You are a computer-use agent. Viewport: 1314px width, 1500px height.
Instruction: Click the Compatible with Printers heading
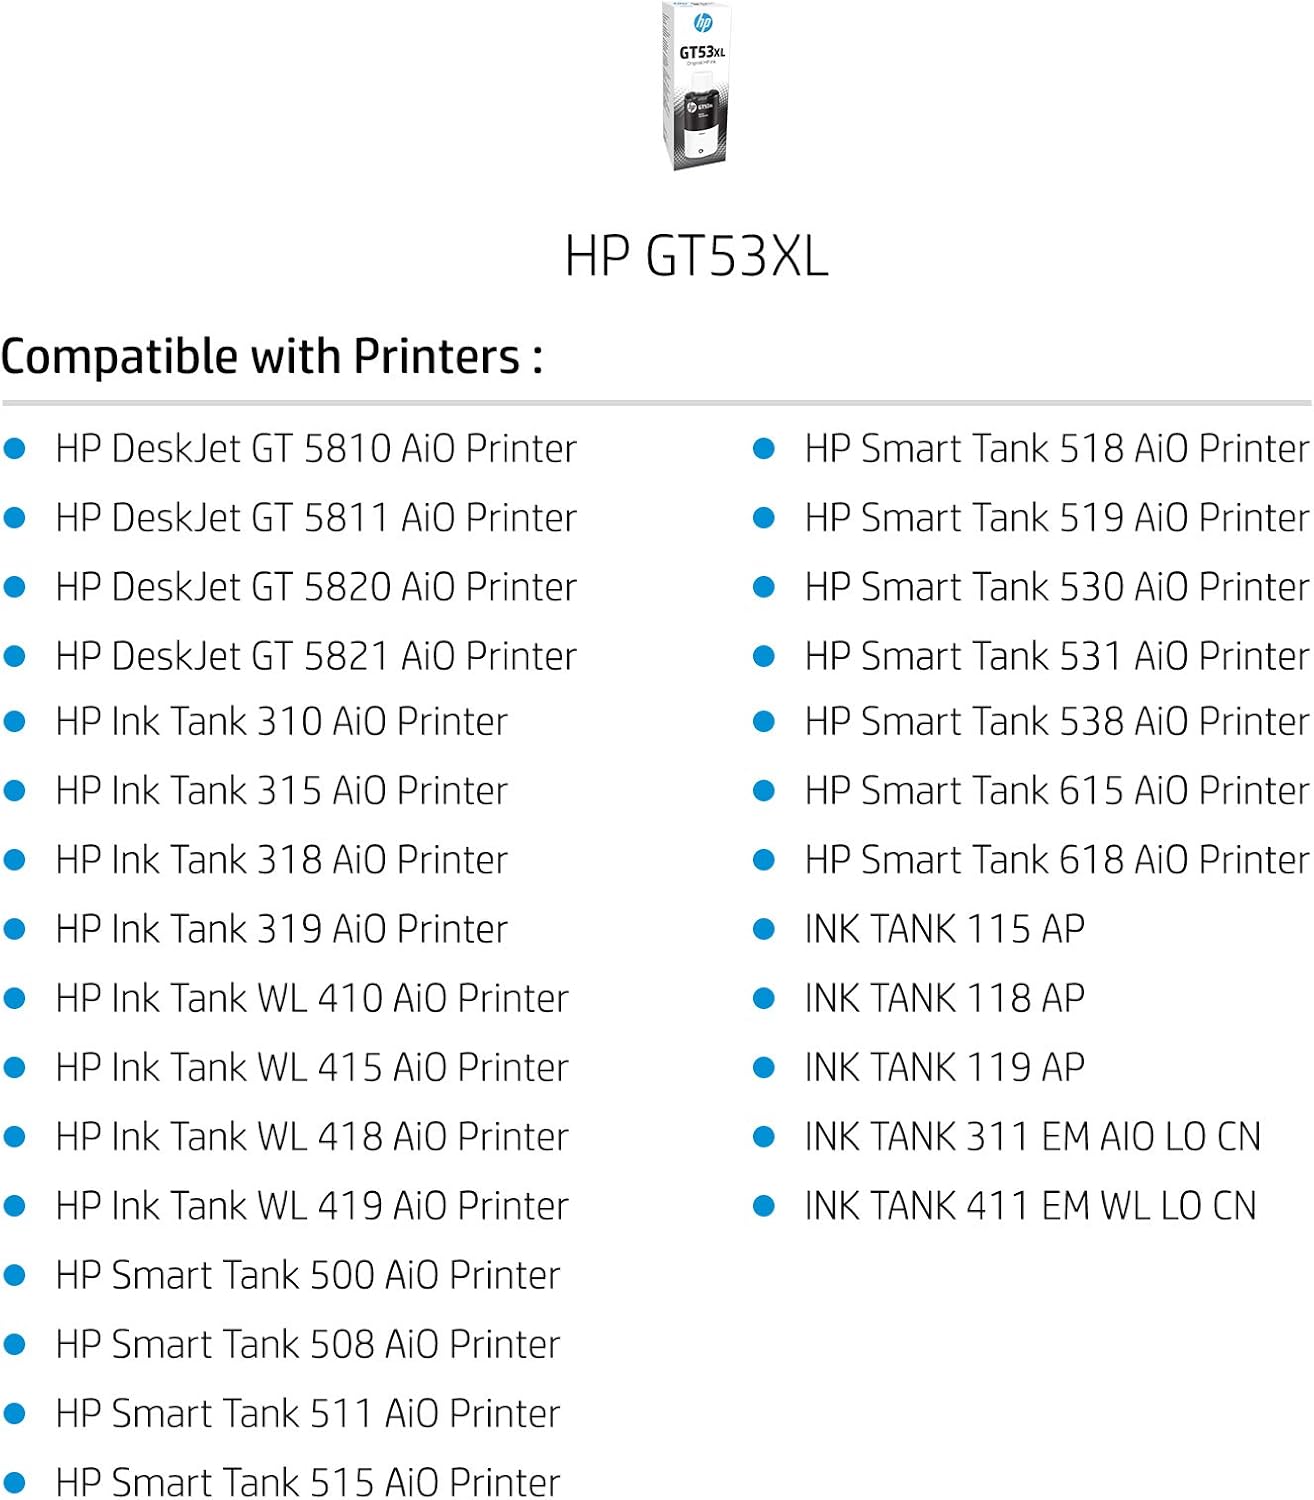[272, 357]
